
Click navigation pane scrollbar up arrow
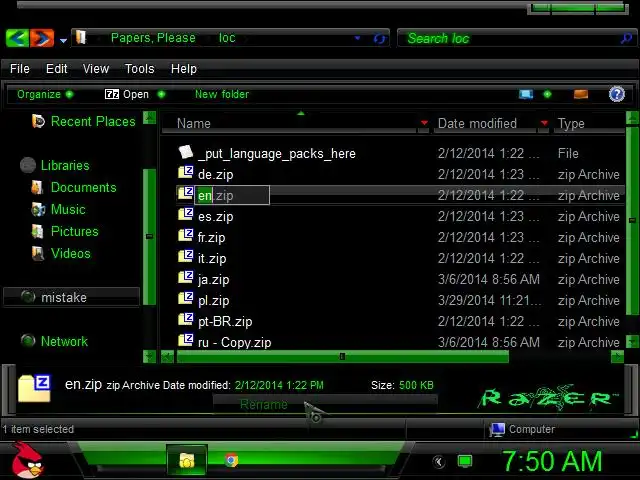pos(149,118)
